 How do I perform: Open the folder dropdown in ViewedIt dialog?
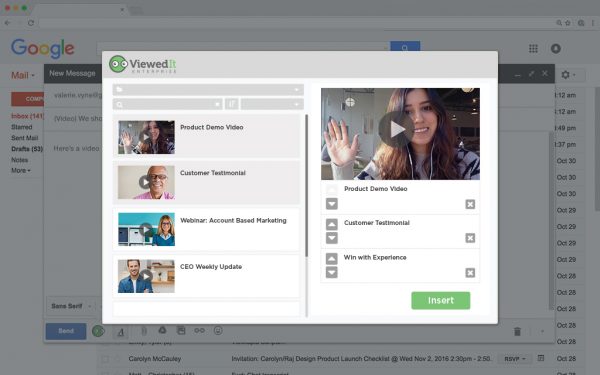pos(208,90)
